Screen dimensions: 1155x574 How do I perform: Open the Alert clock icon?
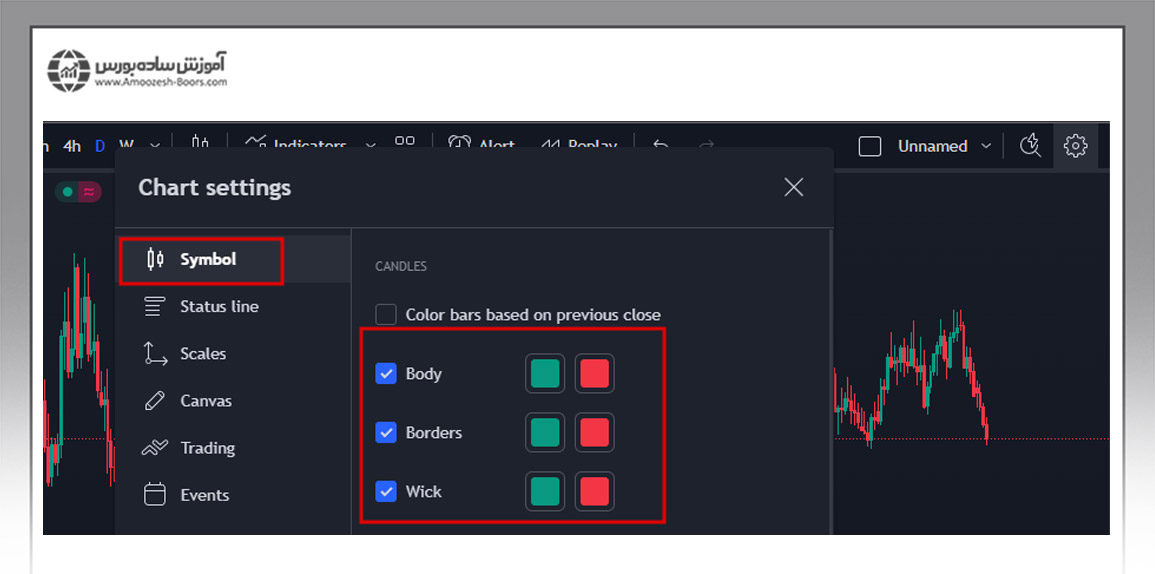click(460, 144)
